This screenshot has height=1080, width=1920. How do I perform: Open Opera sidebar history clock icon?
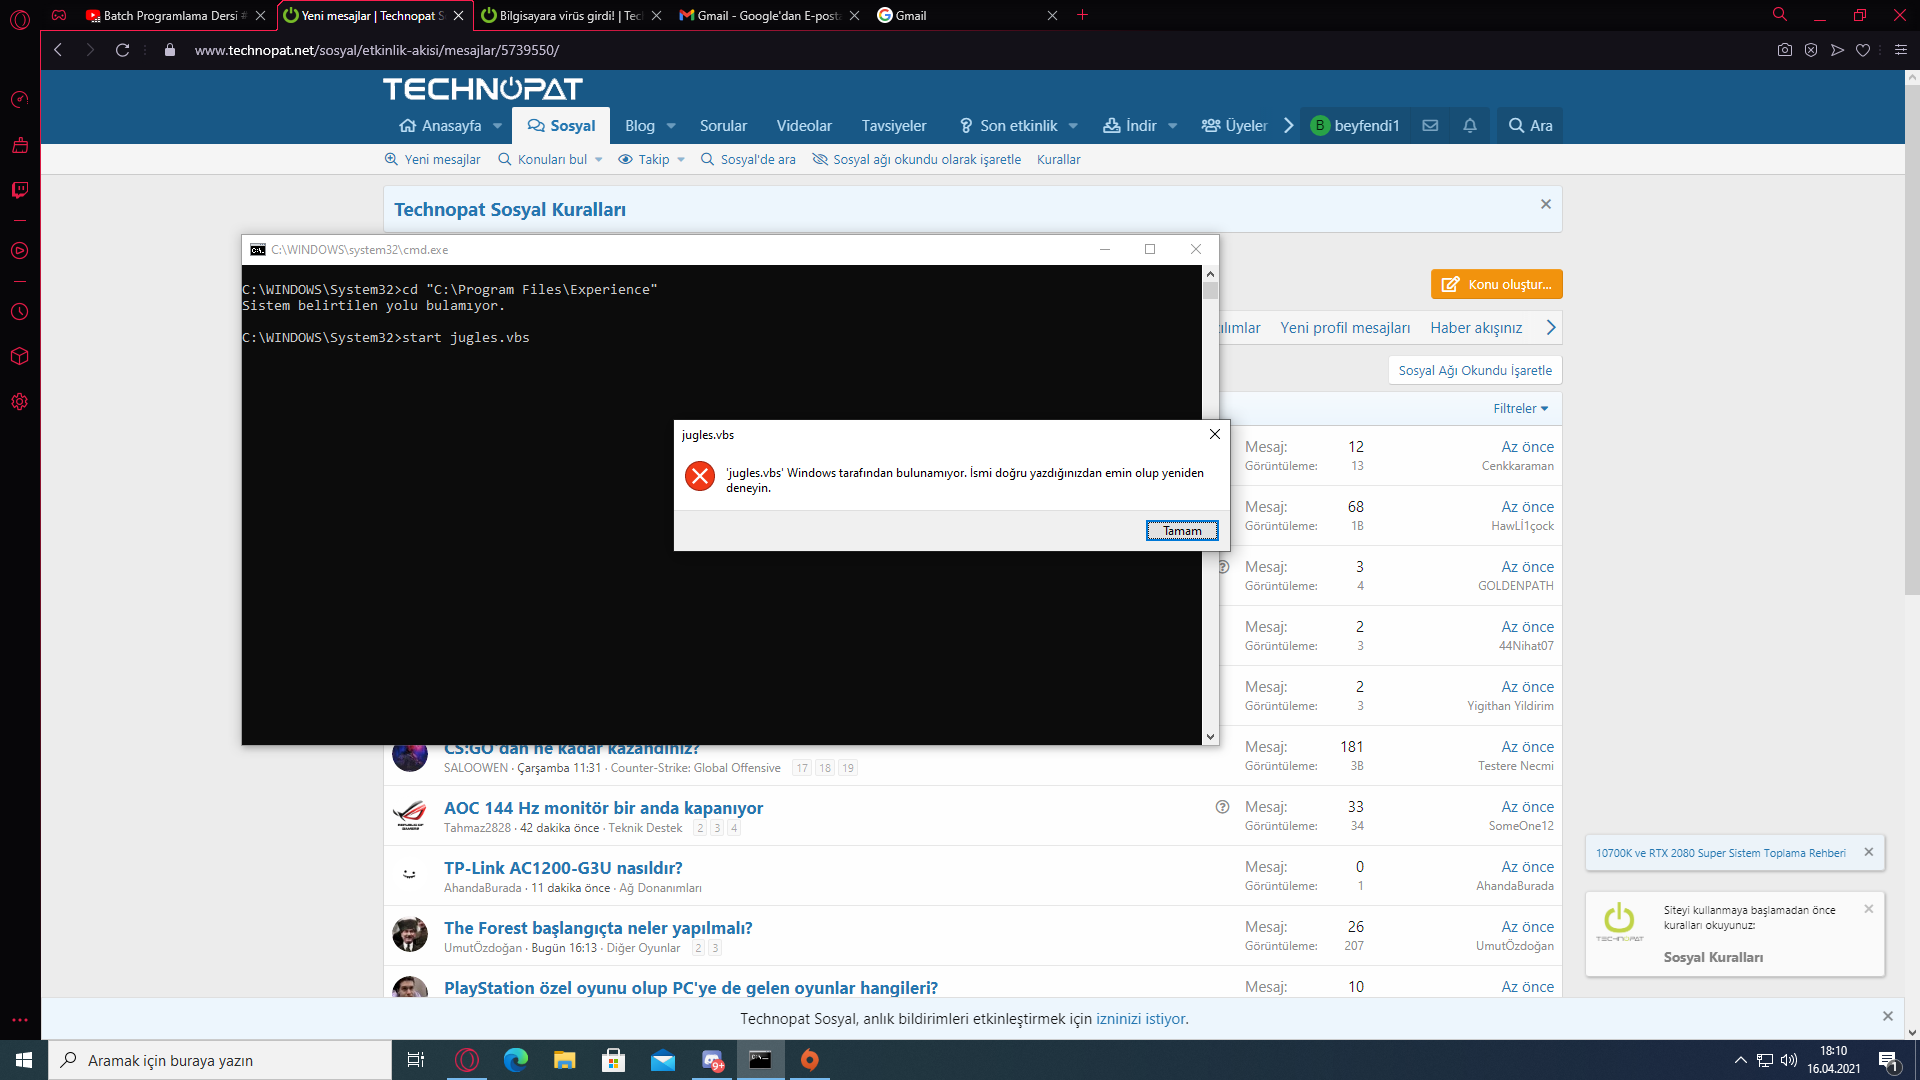(20, 312)
